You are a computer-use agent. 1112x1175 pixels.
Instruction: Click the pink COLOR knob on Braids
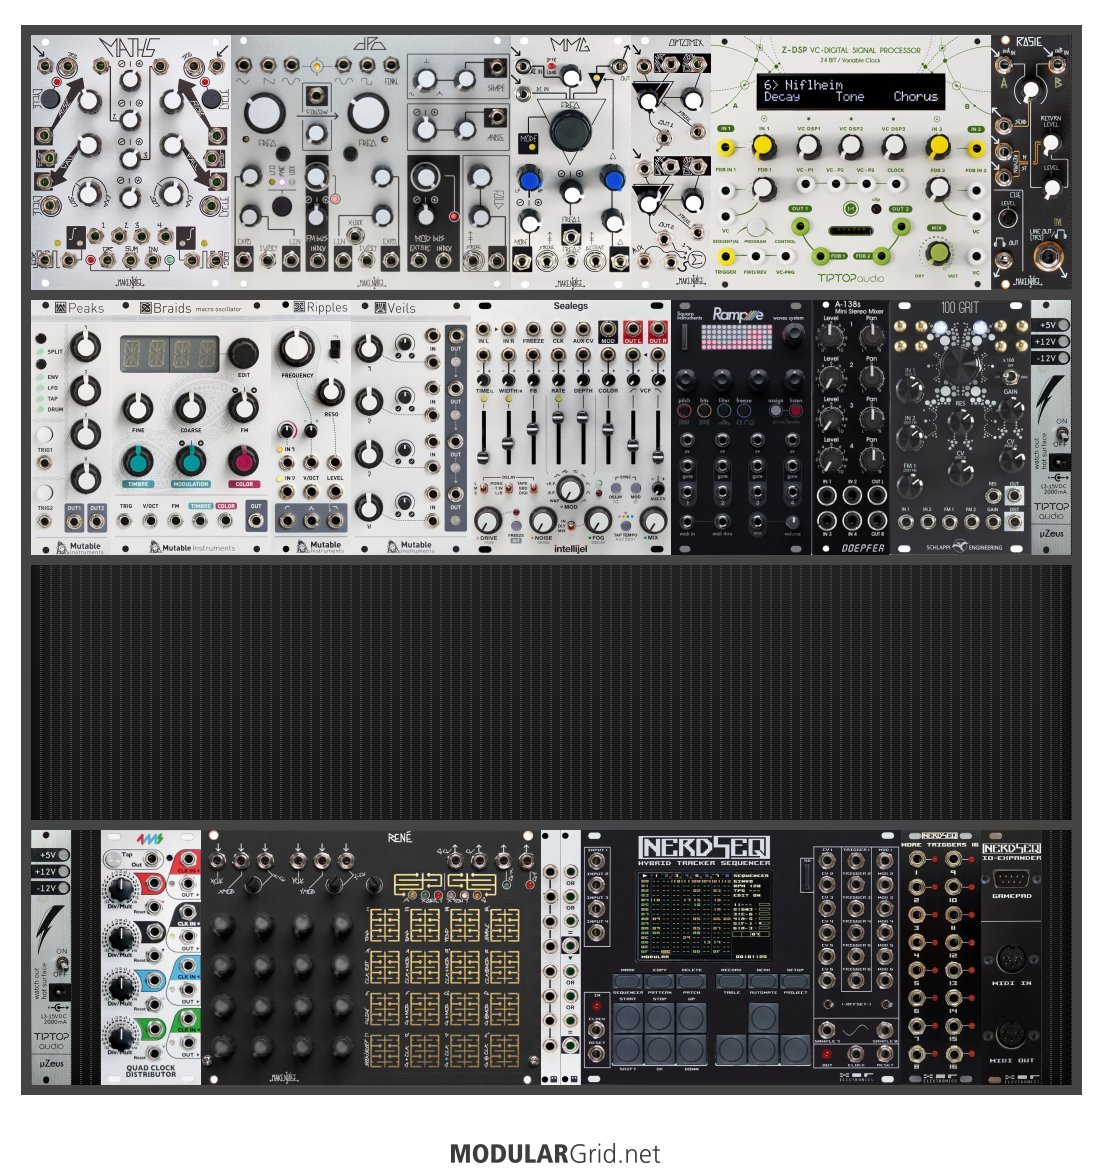(243, 461)
